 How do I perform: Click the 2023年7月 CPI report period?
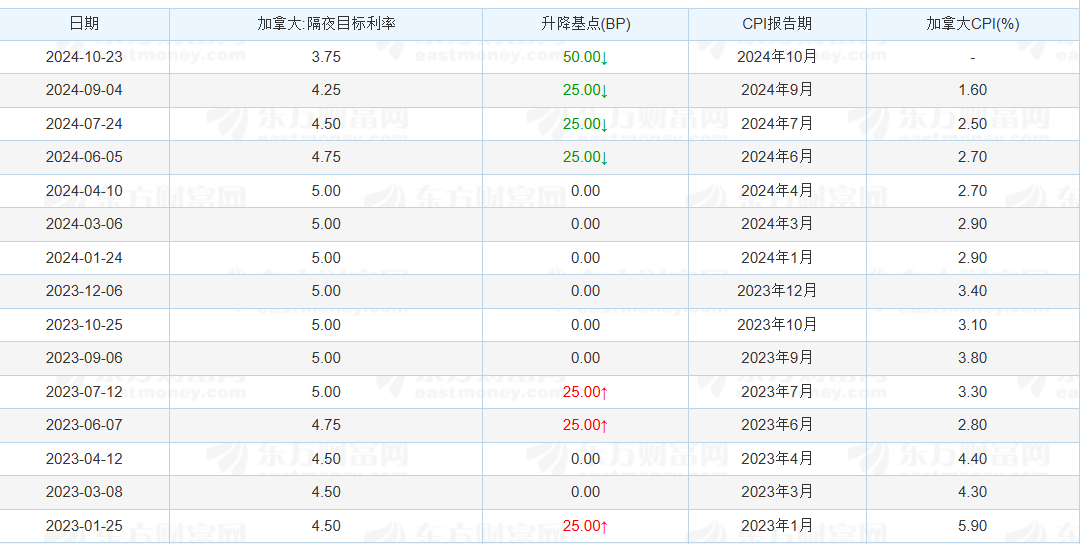pos(777,392)
